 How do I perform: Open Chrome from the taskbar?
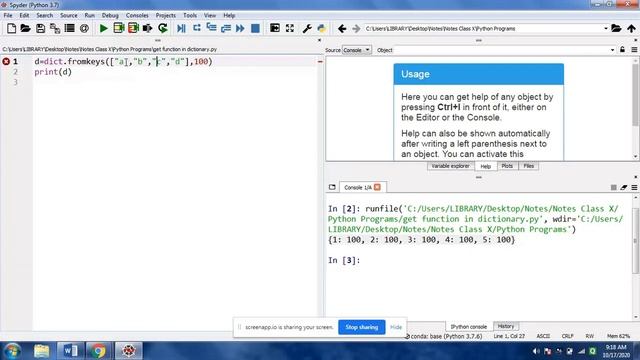(98, 351)
